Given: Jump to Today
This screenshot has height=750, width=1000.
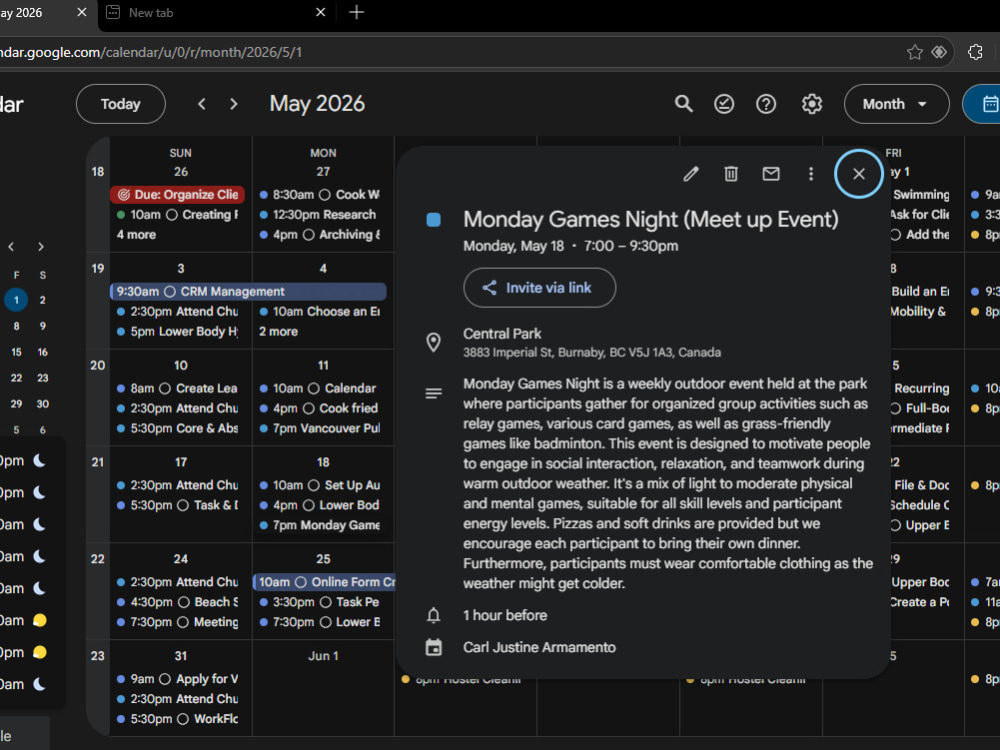Looking at the screenshot, I should (x=121, y=104).
